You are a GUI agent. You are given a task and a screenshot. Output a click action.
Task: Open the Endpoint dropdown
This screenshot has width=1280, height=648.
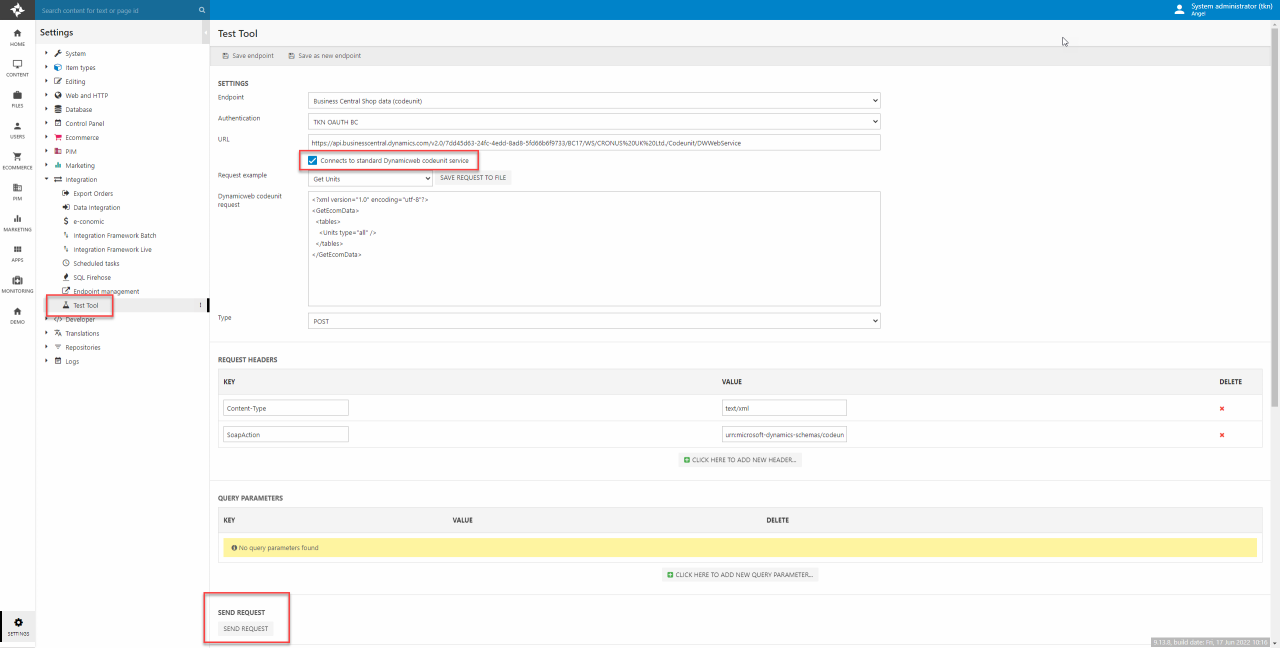coord(594,101)
